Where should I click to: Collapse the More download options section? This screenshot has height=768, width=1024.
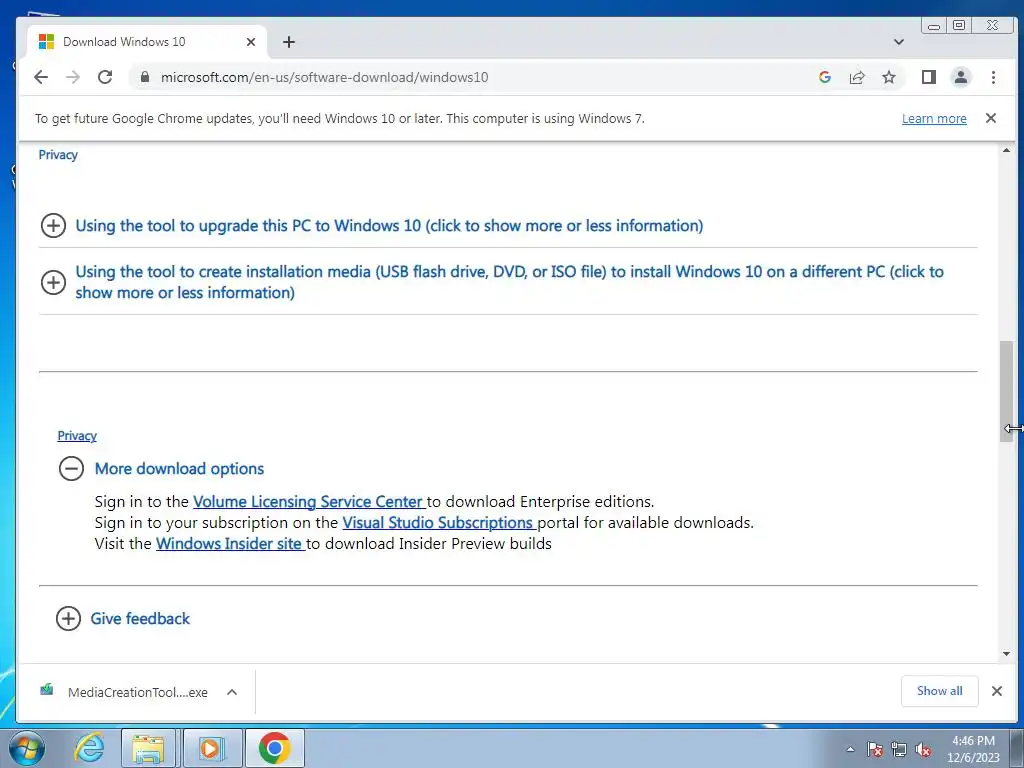pyautogui.click(x=71, y=468)
